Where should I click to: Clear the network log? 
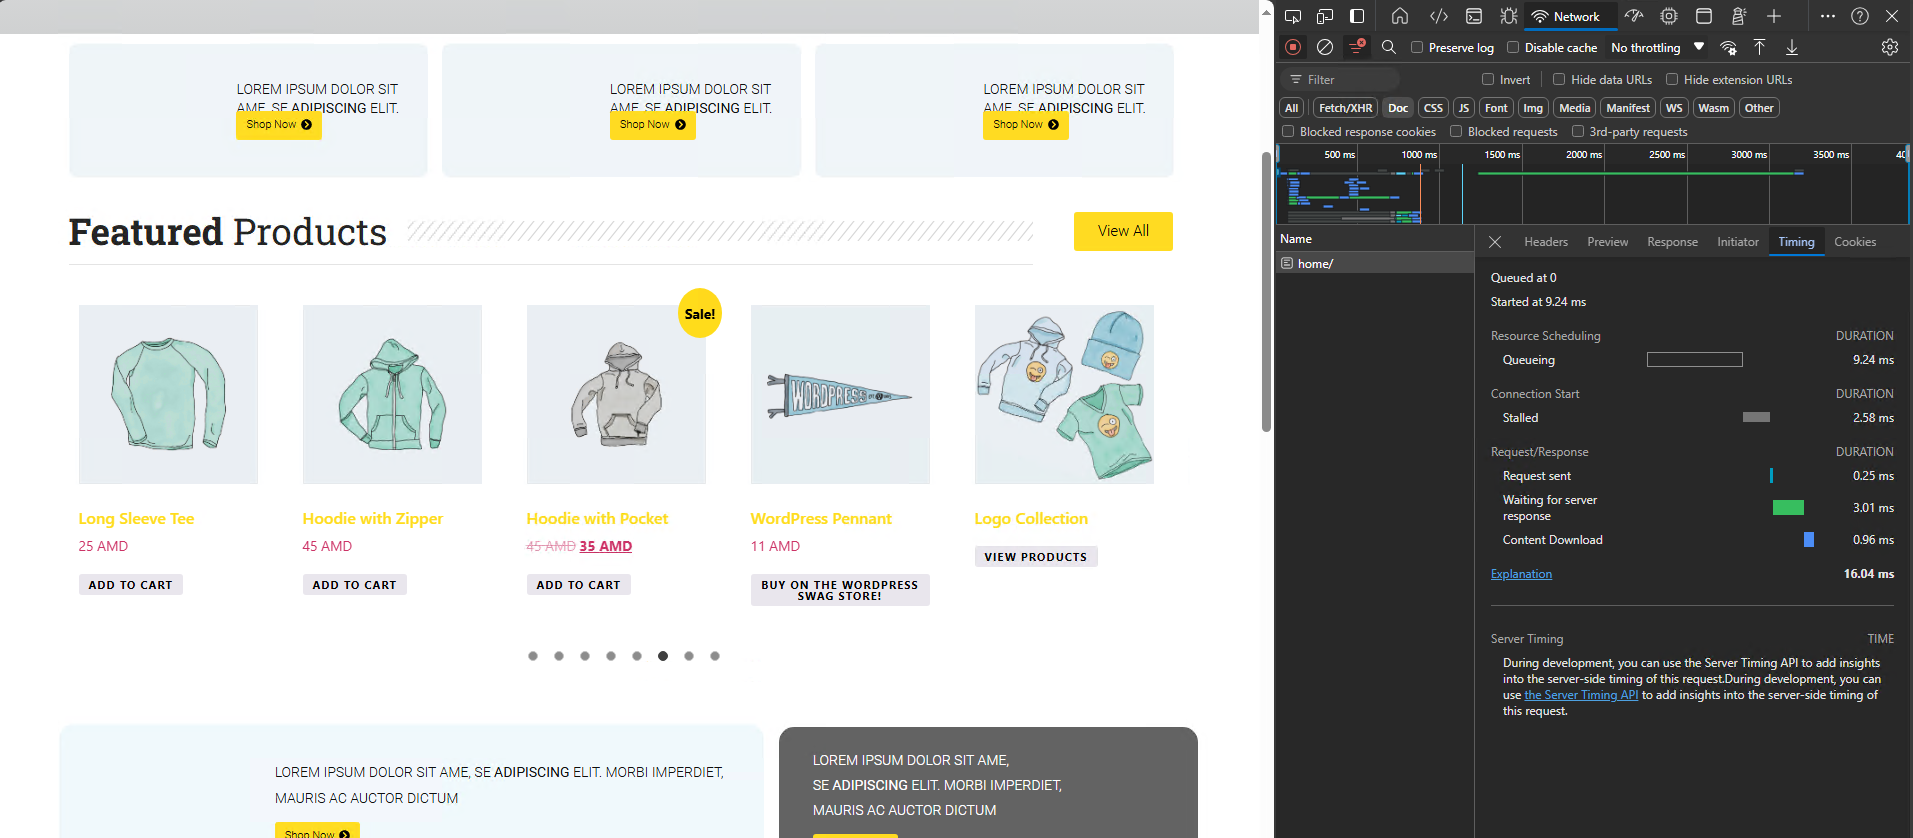(x=1325, y=47)
